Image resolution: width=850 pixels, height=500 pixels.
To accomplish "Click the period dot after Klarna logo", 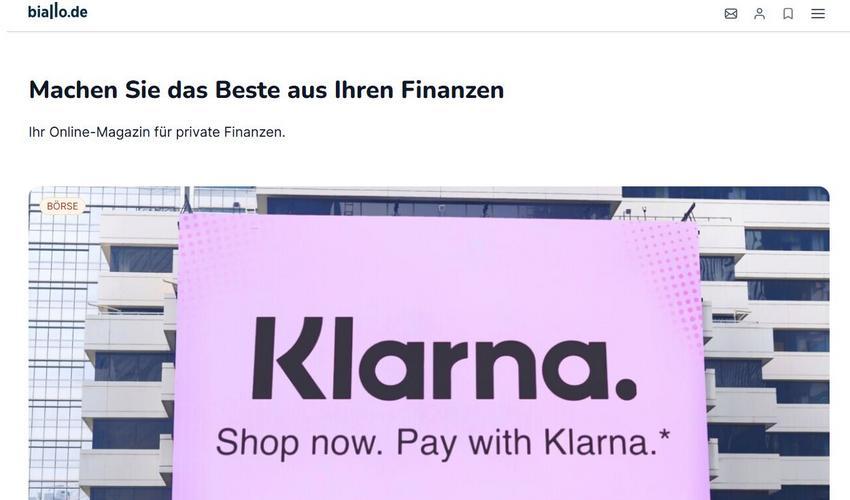I will coord(627,389).
